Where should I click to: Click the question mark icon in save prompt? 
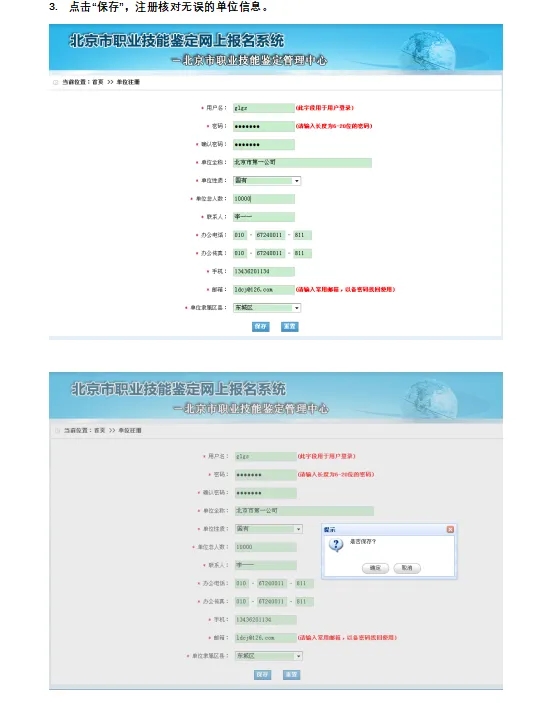336,545
